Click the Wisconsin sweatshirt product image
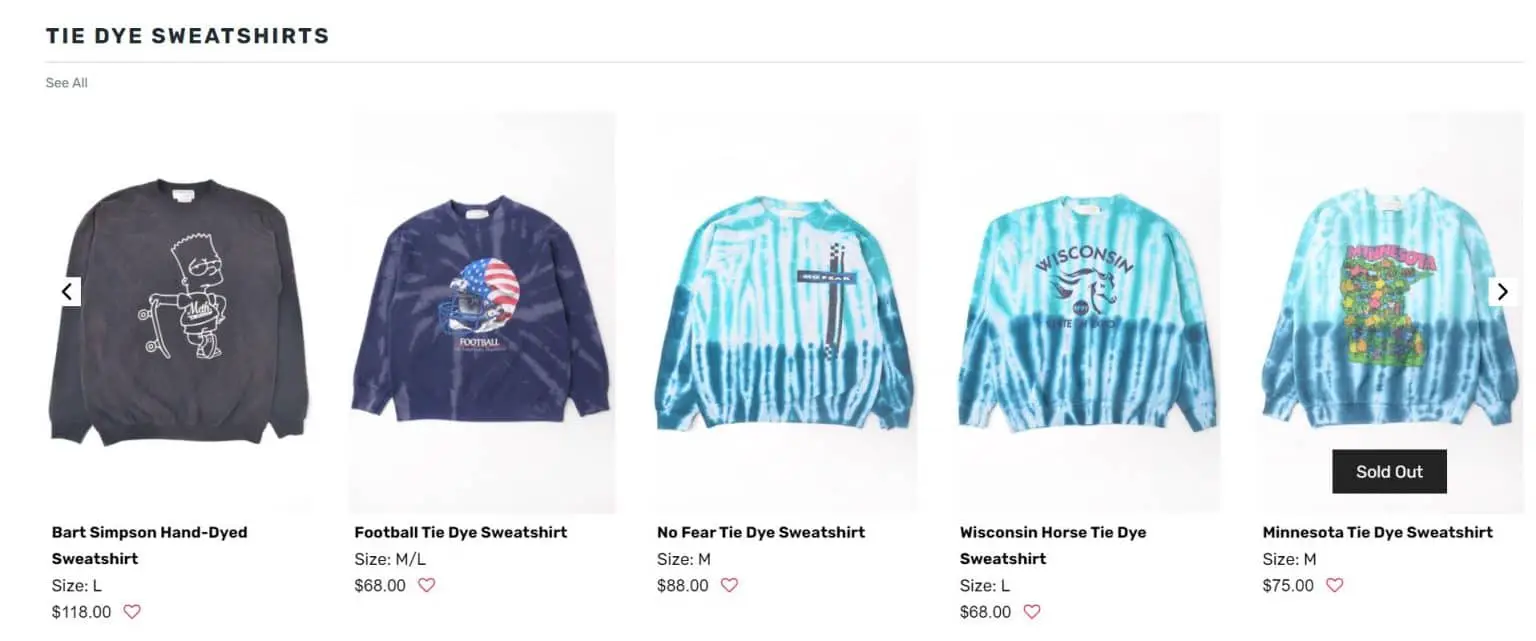 [1090, 310]
